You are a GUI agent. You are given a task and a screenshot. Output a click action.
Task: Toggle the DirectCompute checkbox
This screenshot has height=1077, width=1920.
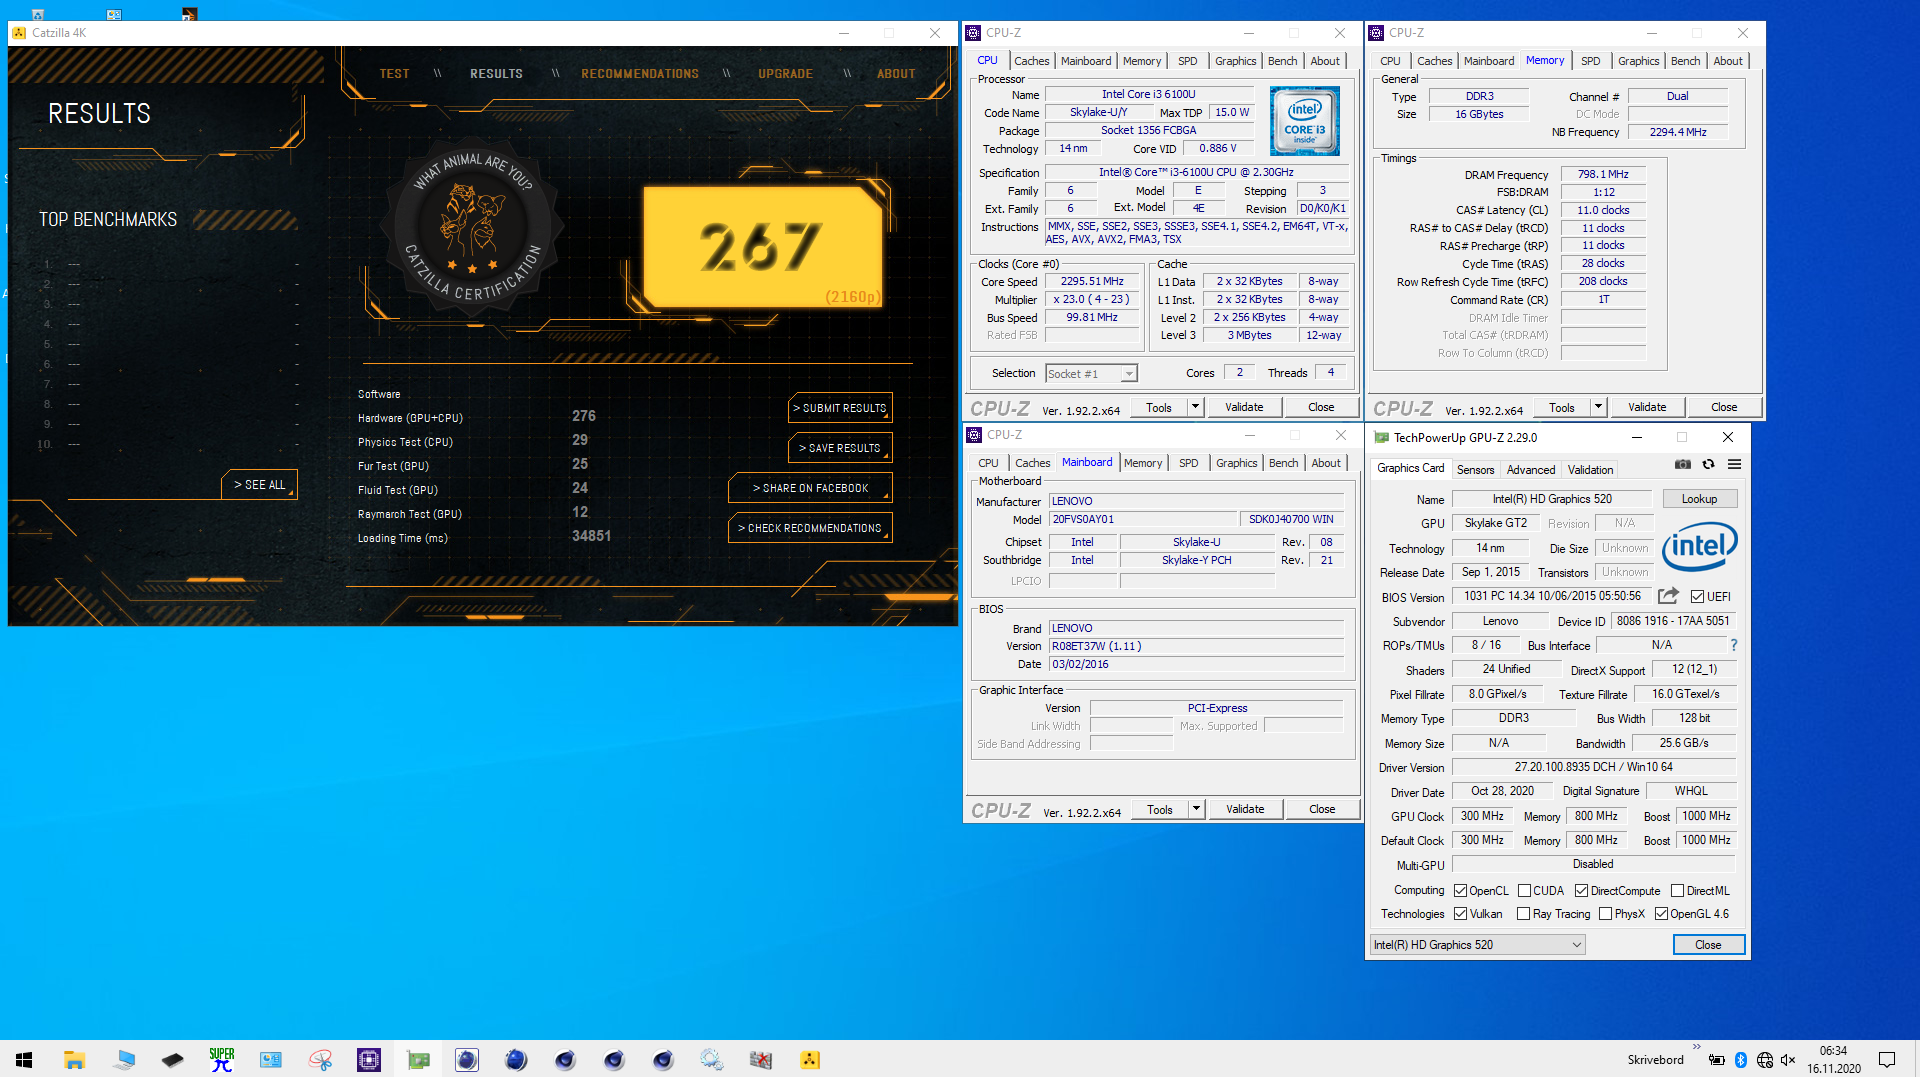point(1581,891)
